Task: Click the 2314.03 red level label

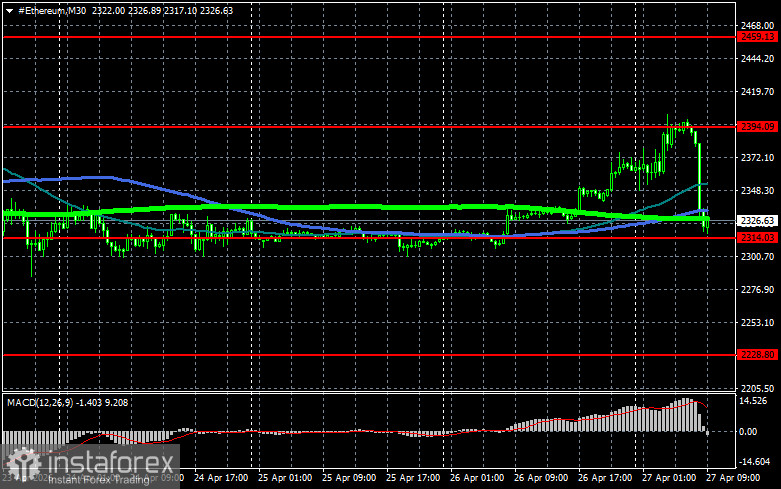Action: click(757, 238)
